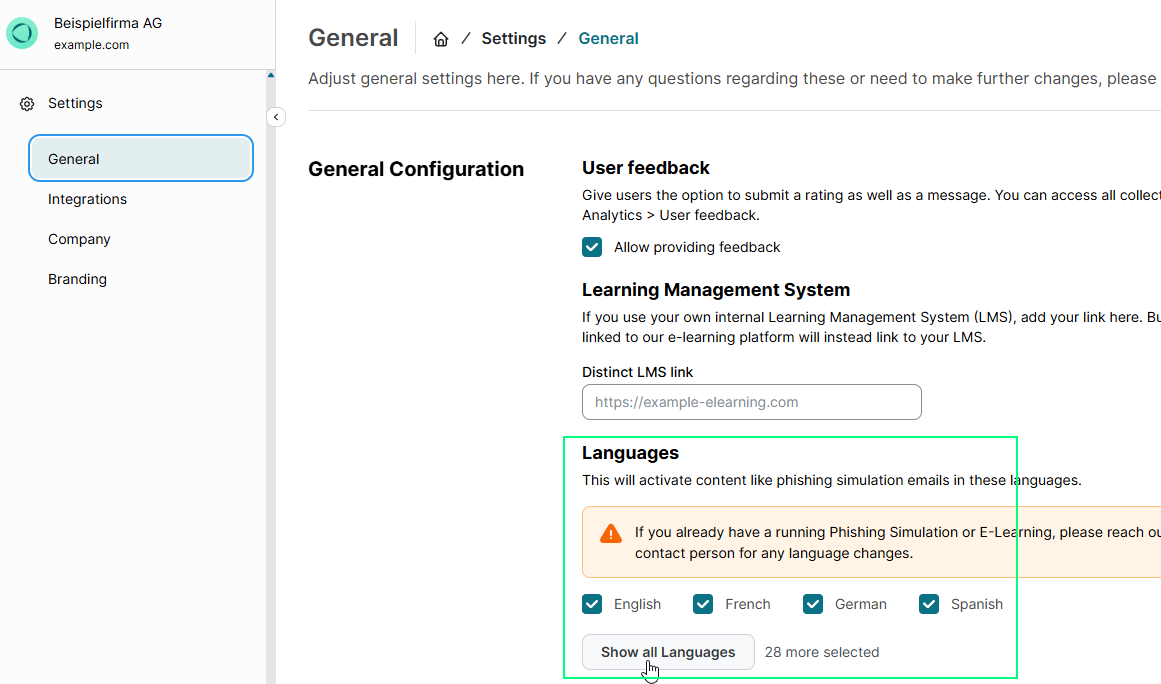Click the General breadcrumb link
Screen dimensions: 1161x684
608,39
